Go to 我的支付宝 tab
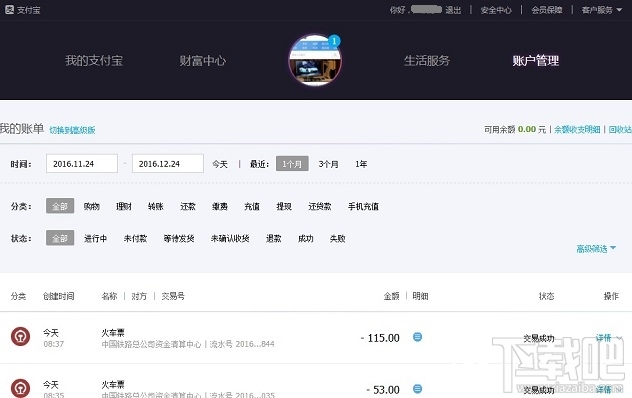632x398 pixels. pyautogui.click(x=94, y=60)
